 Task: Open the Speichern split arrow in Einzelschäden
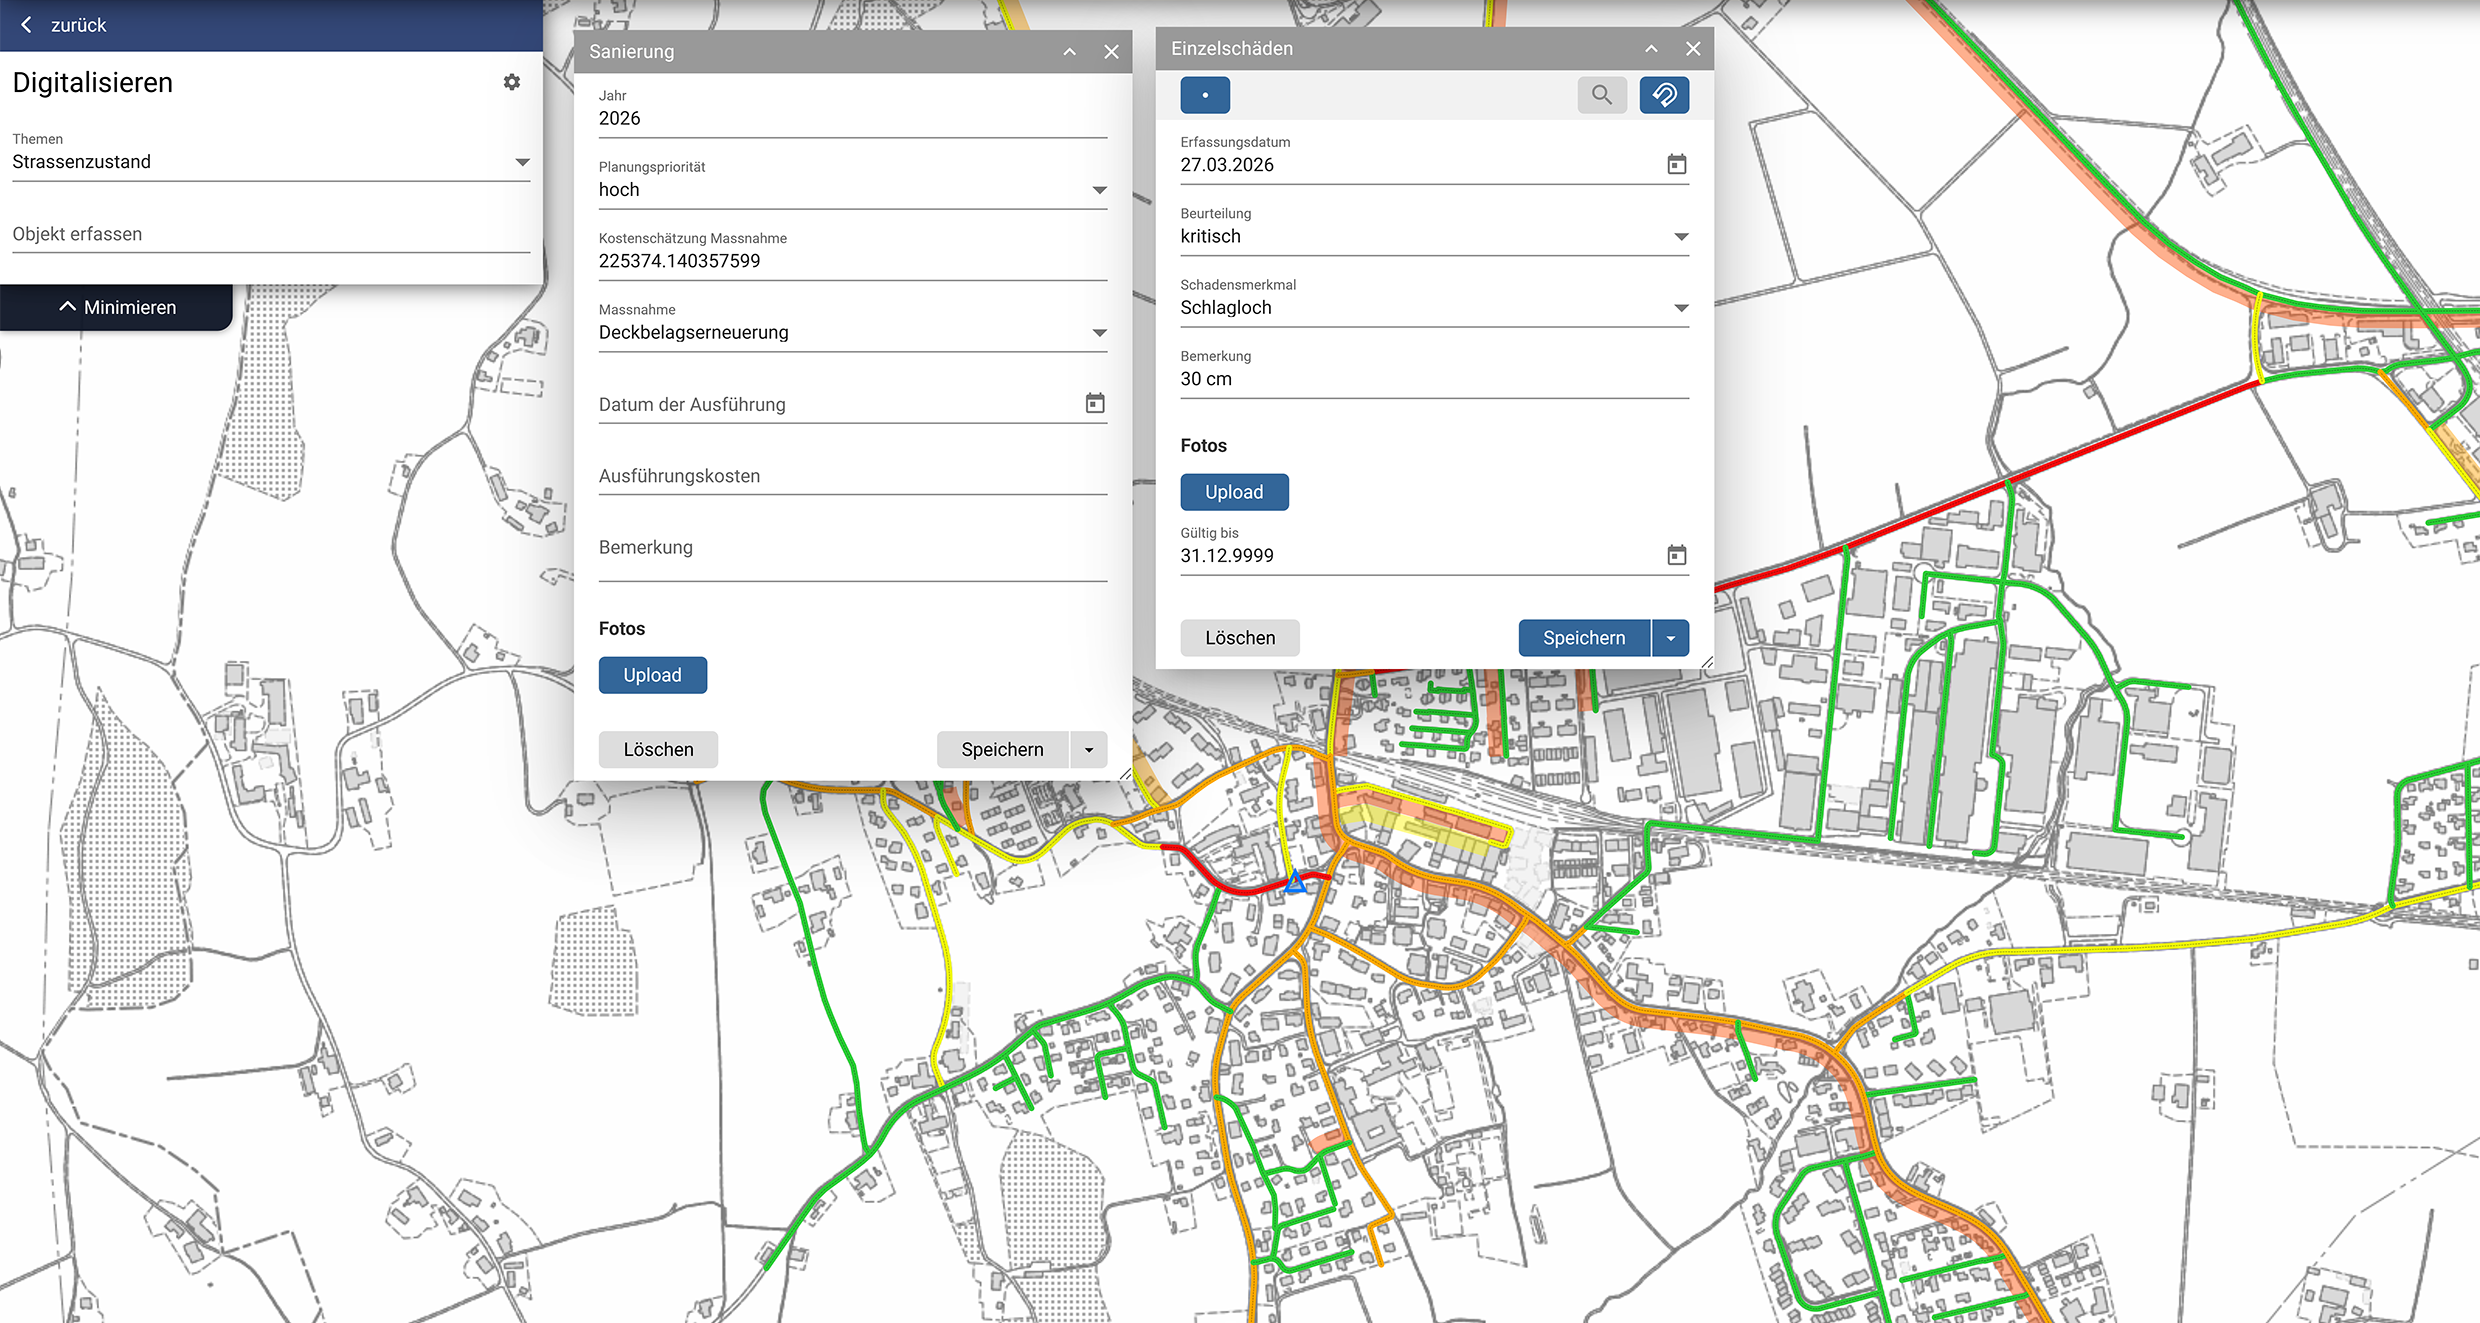(x=1671, y=638)
